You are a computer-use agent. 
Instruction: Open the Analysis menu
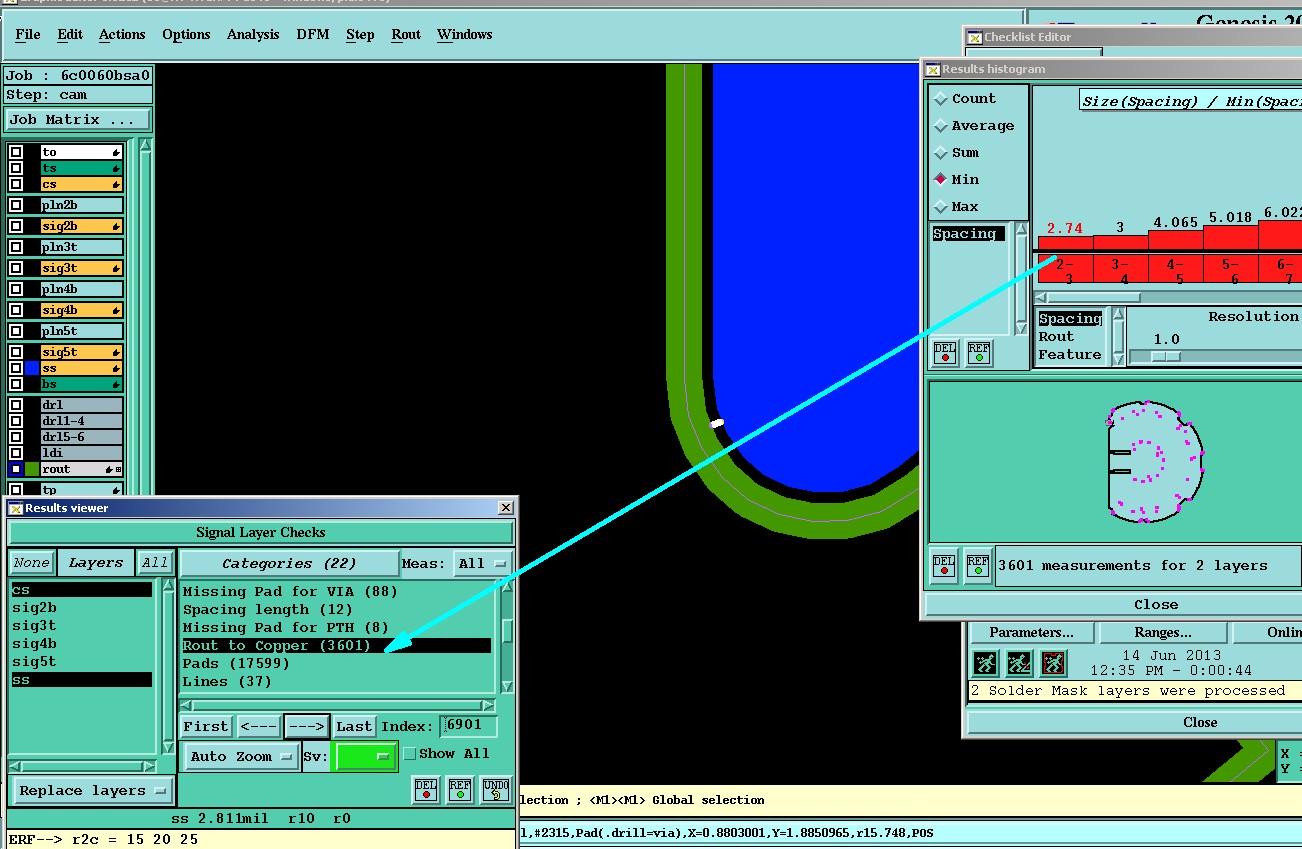click(x=253, y=34)
